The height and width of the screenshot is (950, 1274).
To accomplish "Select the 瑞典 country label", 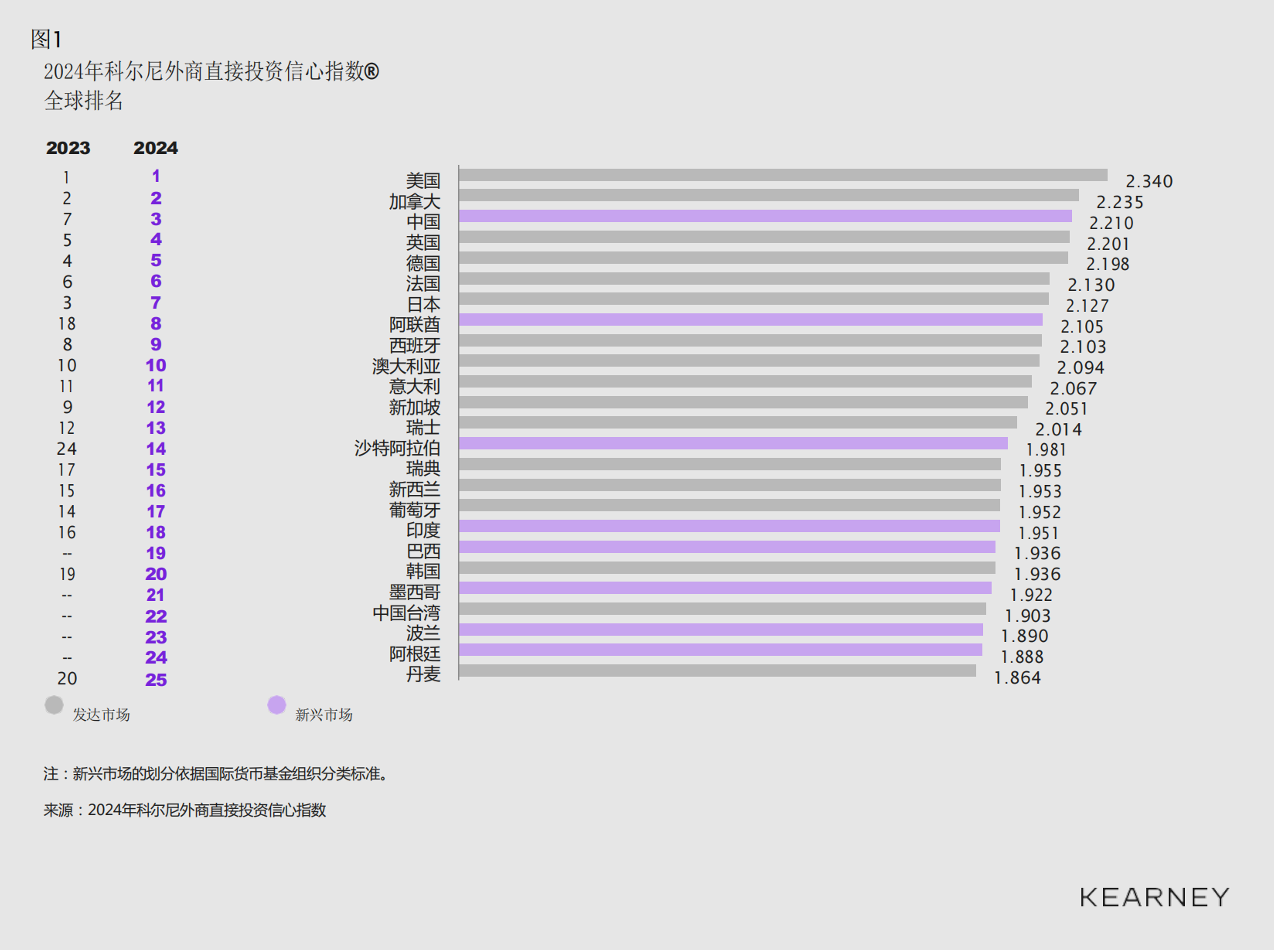I will [423, 468].
